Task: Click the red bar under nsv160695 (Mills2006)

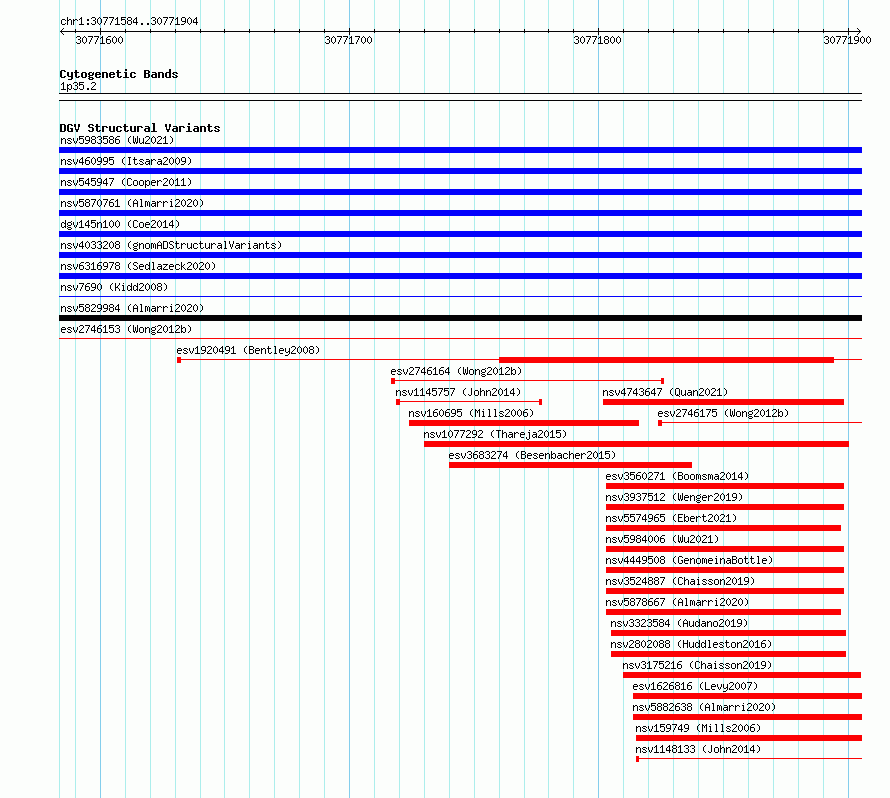Action: click(523, 423)
